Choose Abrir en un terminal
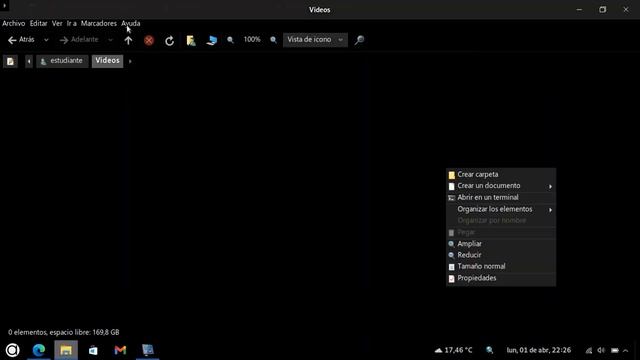Image resolution: width=640 pixels, height=360 pixels. (x=501, y=198)
